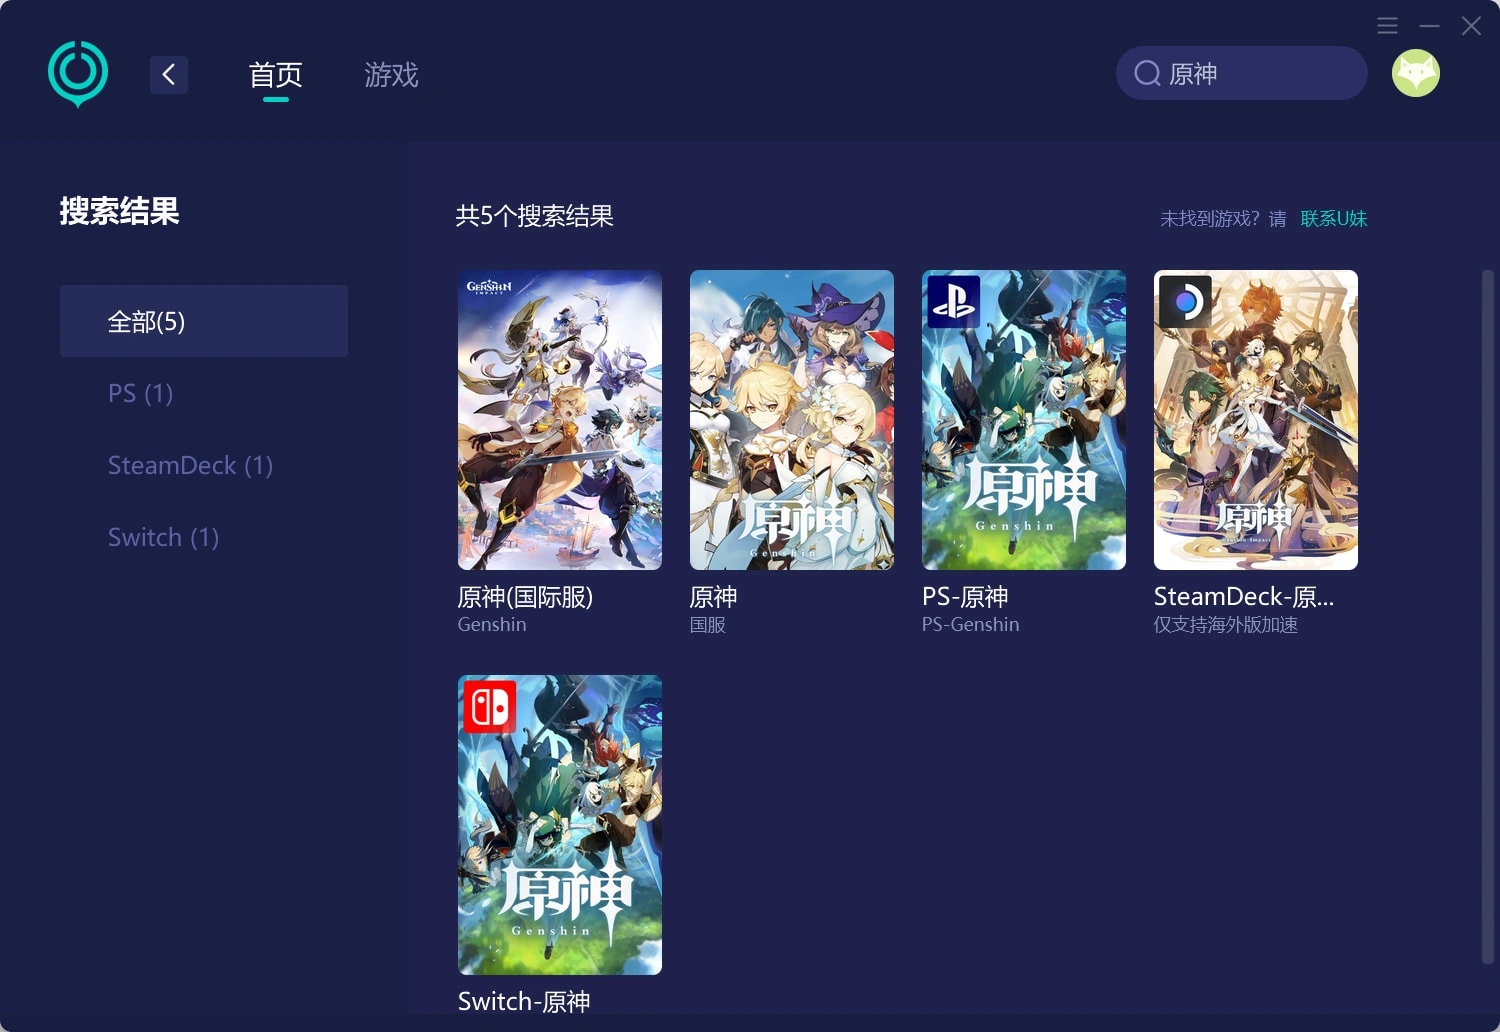Open the fox avatar profile
The width and height of the screenshot is (1500, 1032).
pyautogui.click(x=1416, y=73)
